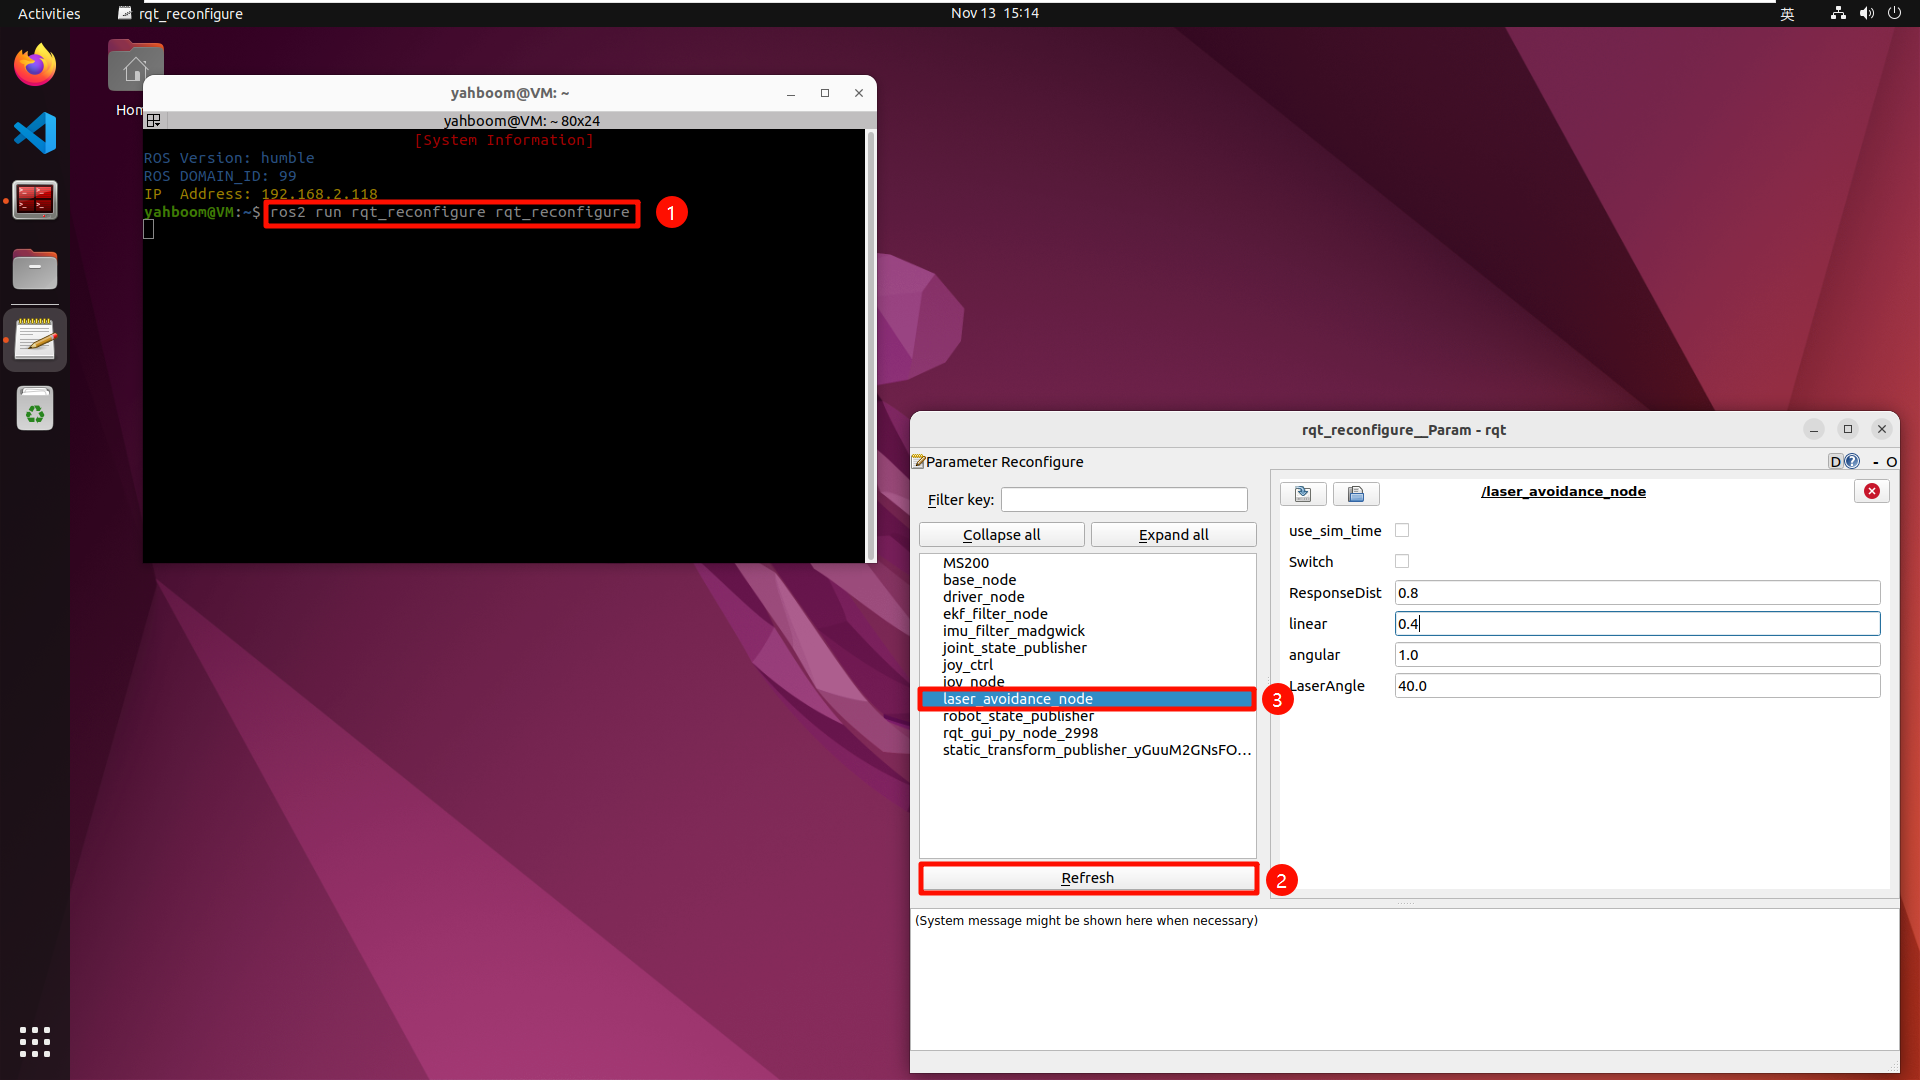Select imu_filter_madgwick in the list
This screenshot has height=1080, width=1920.
pos(1087,631)
